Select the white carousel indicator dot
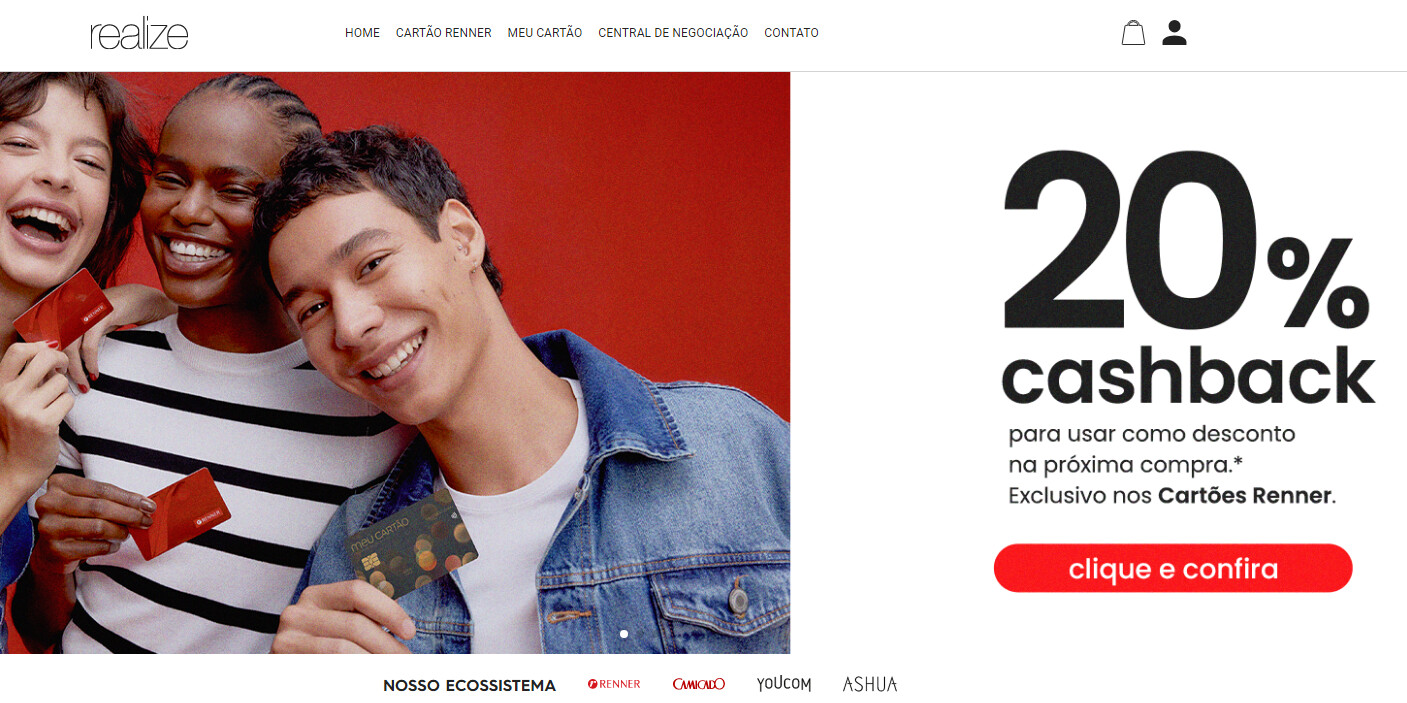Viewport: 1407px width, 703px height. coord(624,634)
